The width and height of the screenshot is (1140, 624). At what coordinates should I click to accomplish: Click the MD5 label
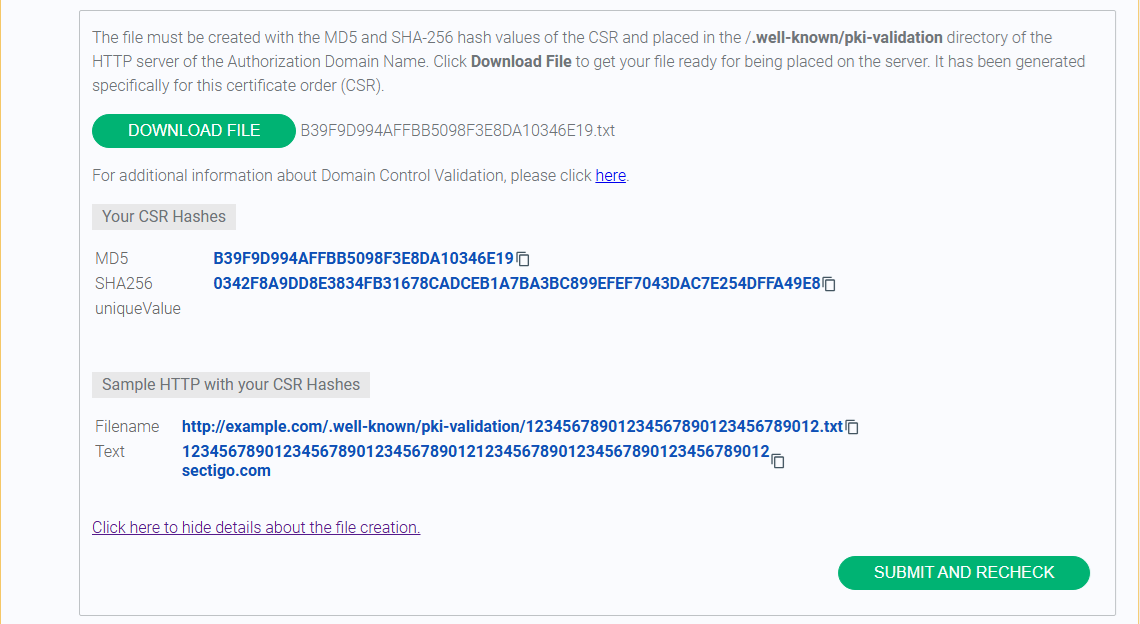click(x=112, y=258)
